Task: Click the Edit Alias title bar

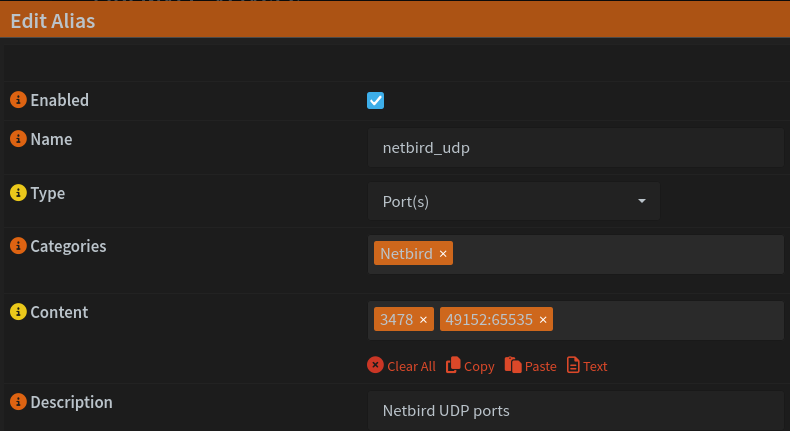Action: click(x=395, y=20)
